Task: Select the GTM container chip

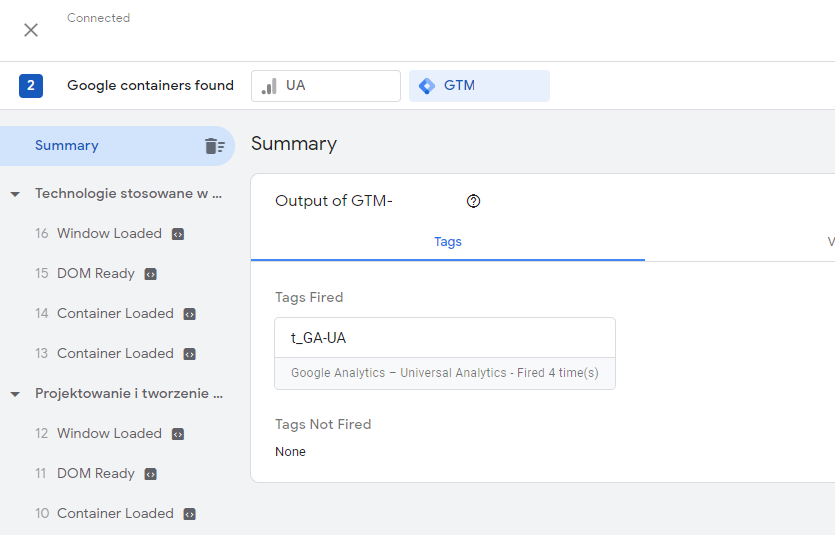Action: pyautogui.click(x=479, y=86)
